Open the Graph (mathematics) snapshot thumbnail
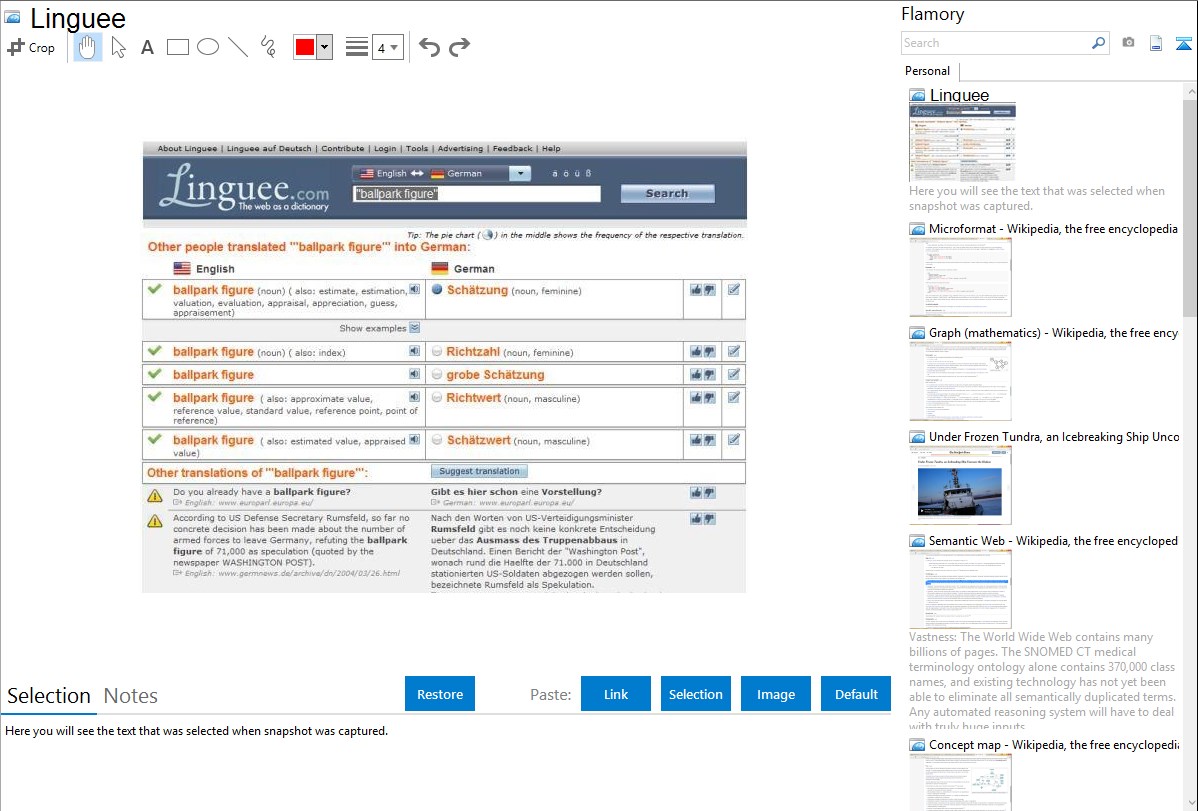 (x=960, y=381)
